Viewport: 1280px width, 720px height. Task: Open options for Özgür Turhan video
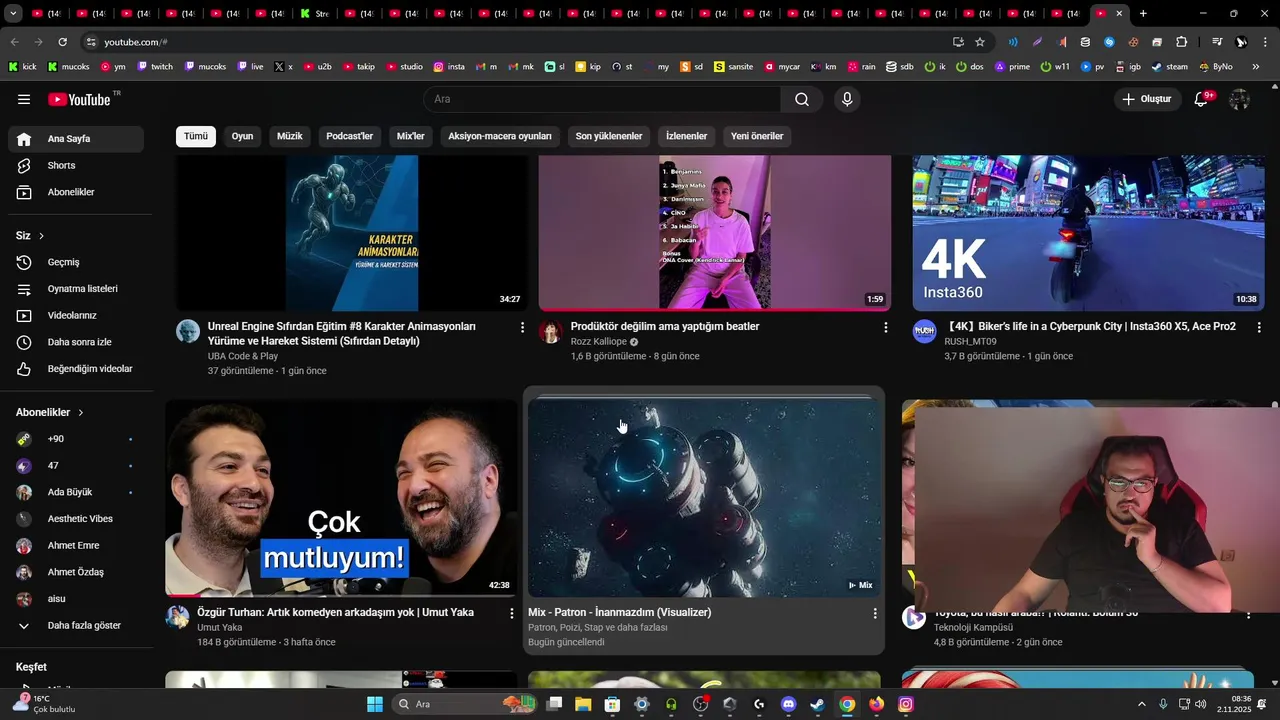point(512,613)
